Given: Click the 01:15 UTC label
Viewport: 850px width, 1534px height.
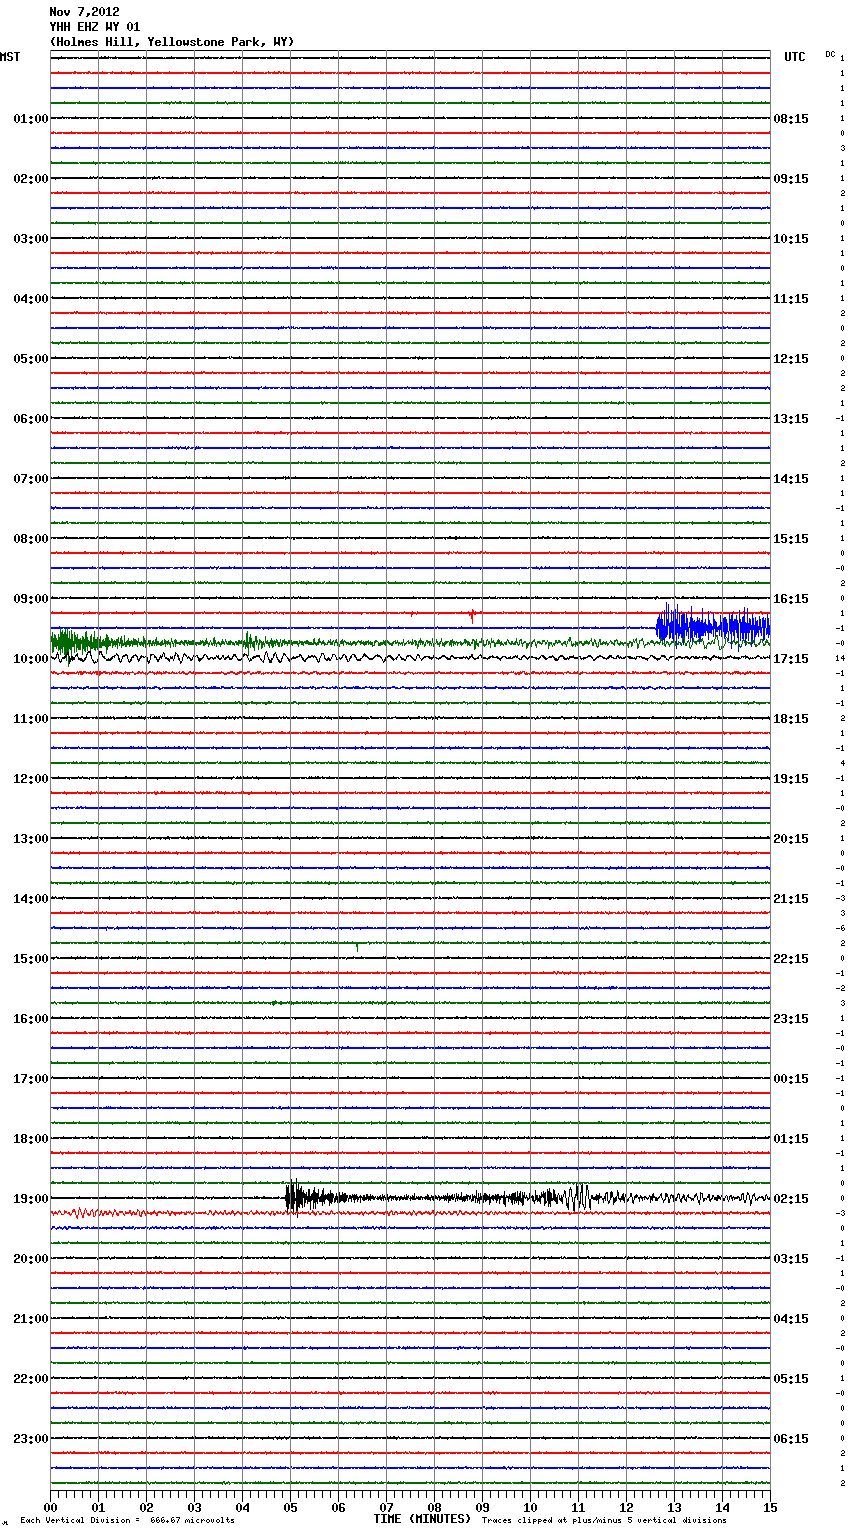Looking at the screenshot, I should coord(791,1139).
